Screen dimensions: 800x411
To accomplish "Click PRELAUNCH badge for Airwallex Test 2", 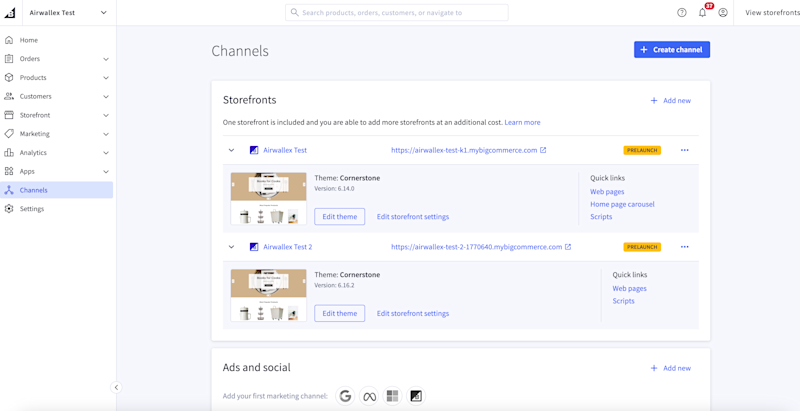I will coord(642,247).
